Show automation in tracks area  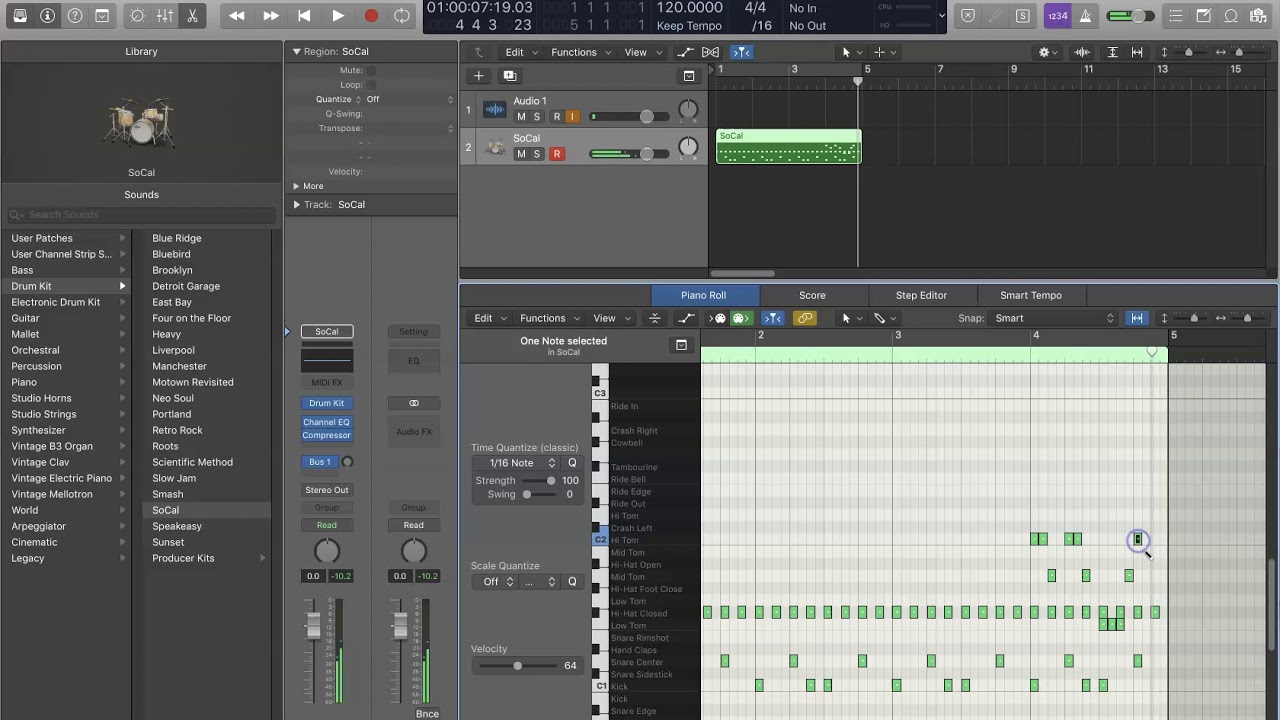point(685,52)
